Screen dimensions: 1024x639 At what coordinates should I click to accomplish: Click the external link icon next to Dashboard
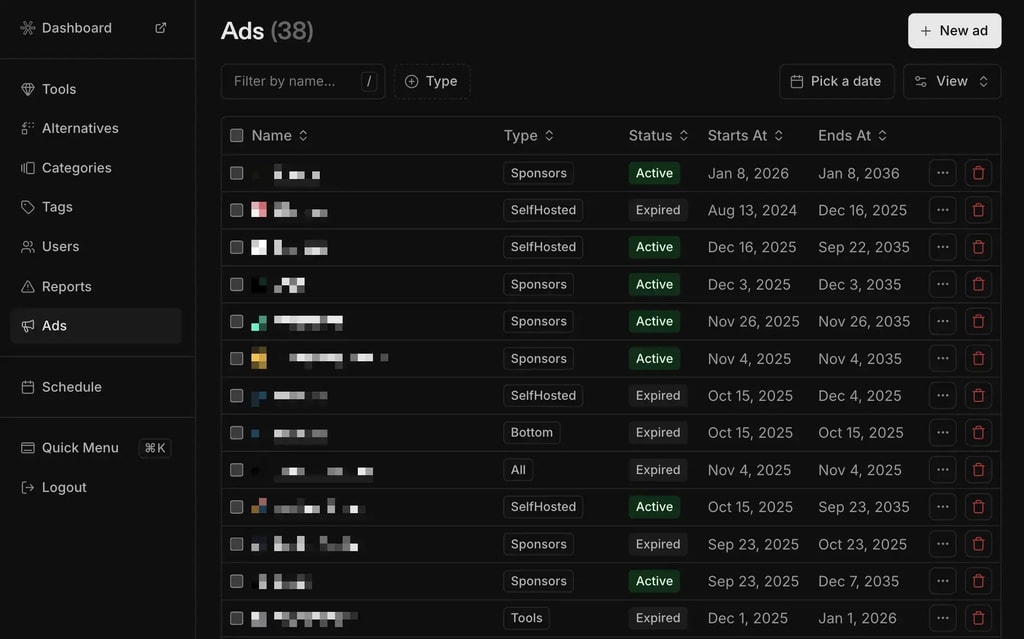159,28
